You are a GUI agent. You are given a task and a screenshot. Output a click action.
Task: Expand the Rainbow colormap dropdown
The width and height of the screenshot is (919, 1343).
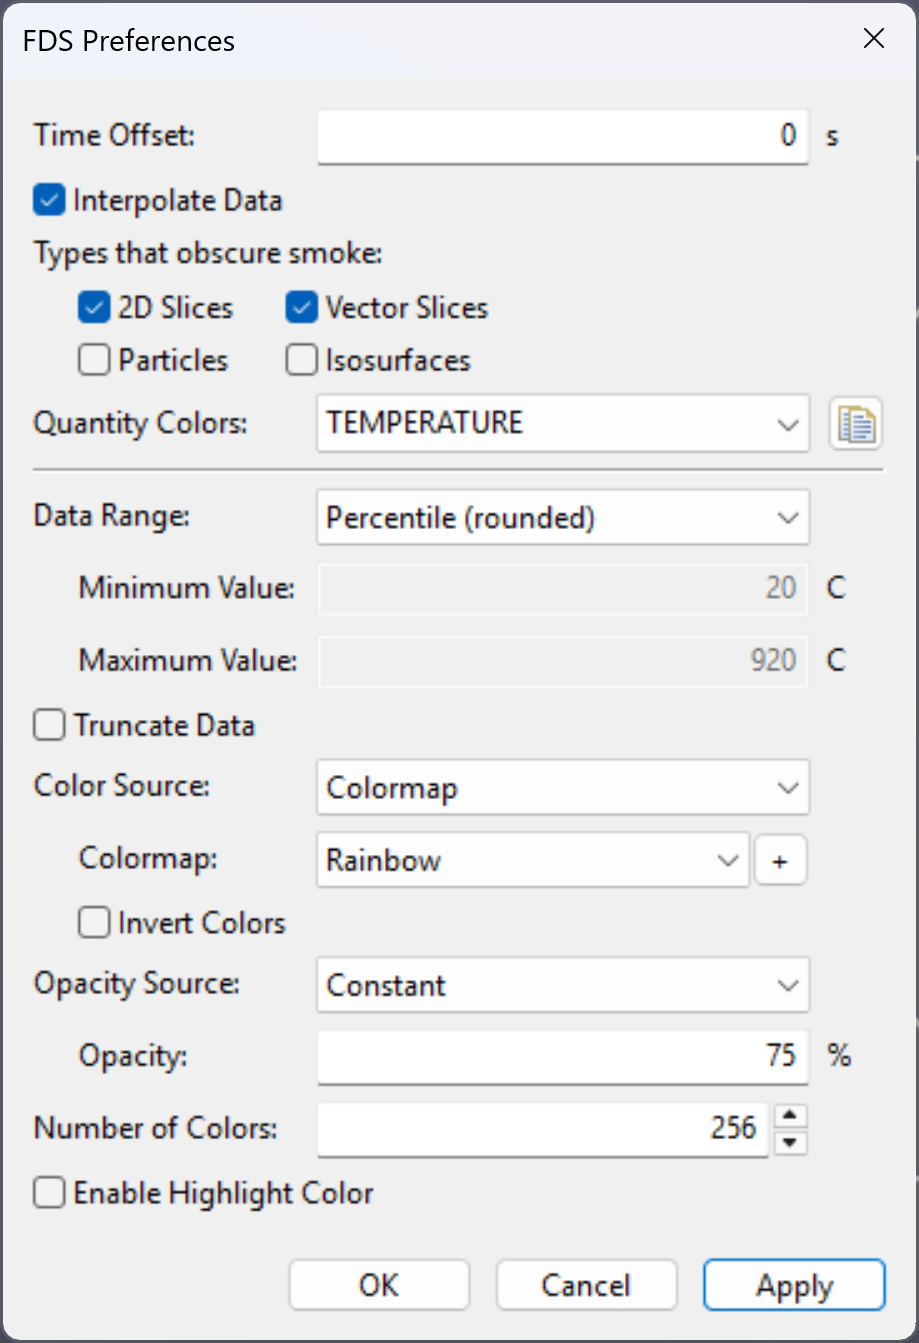tap(533, 861)
